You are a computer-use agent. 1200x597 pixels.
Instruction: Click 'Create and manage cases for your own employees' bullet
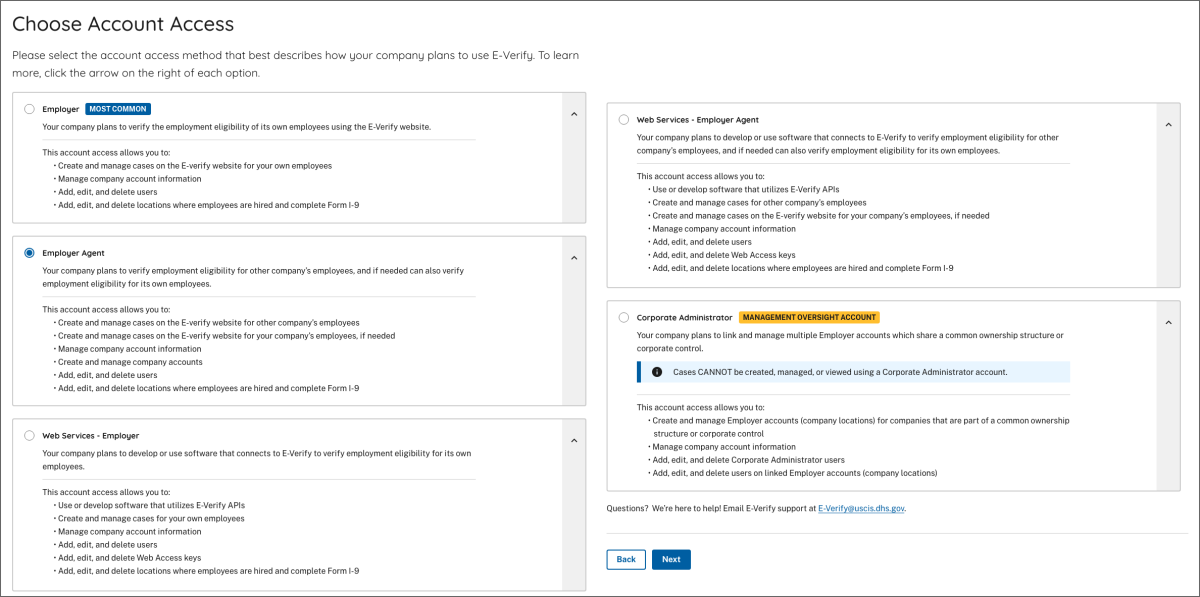151,518
